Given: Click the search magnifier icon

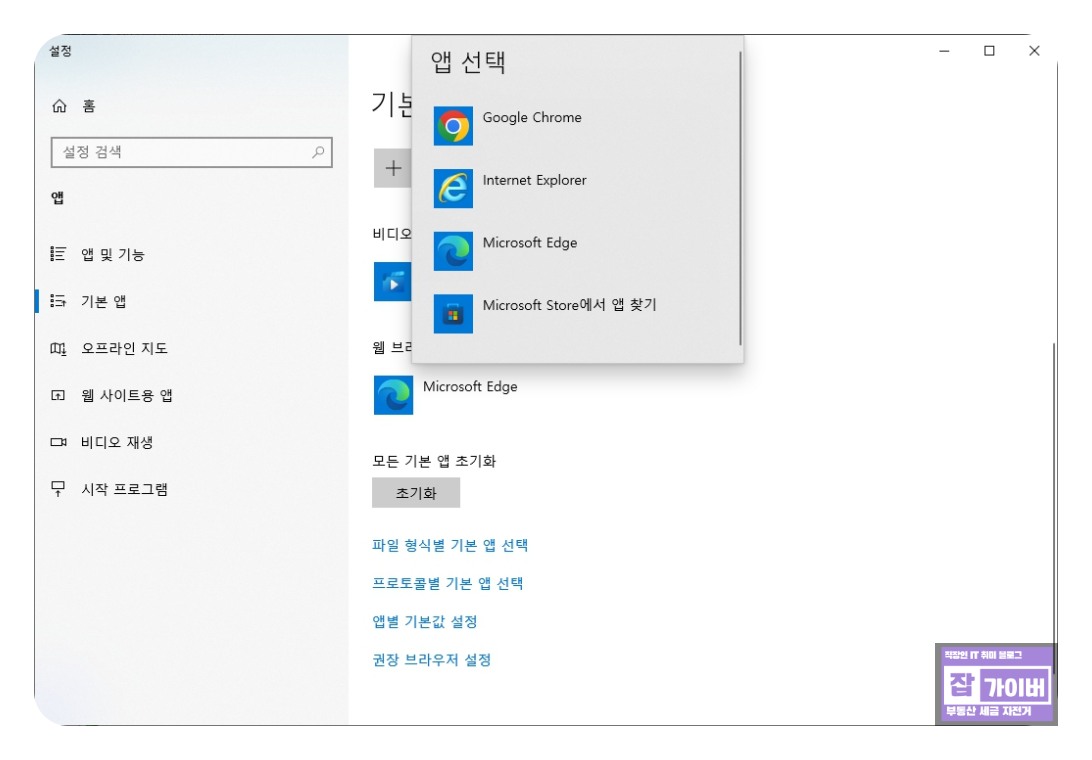Looking at the screenshot, I should [318, 152].
